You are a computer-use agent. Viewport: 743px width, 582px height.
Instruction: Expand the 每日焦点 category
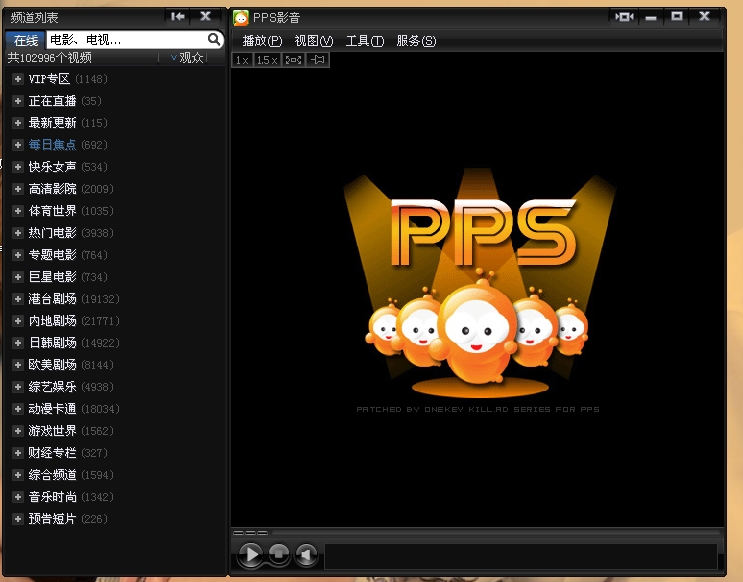point(18,145)
